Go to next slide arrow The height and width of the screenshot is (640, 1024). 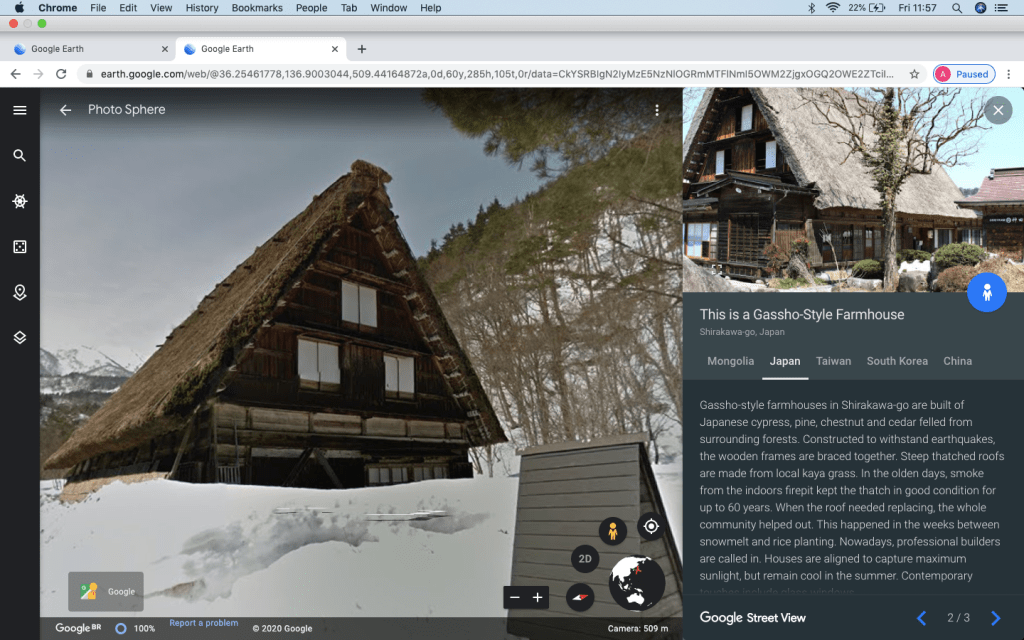tap(995, 618)
